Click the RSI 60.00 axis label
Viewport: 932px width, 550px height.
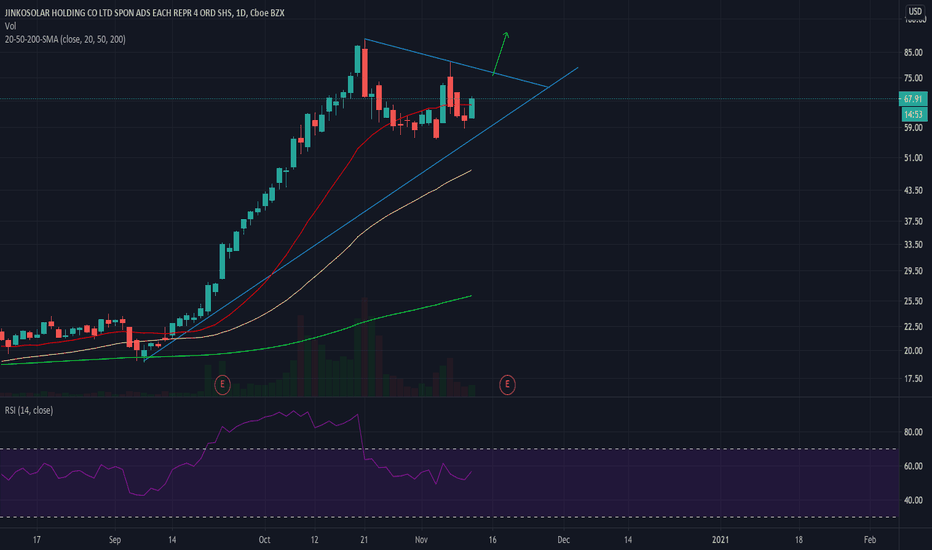tap(913, 466)
